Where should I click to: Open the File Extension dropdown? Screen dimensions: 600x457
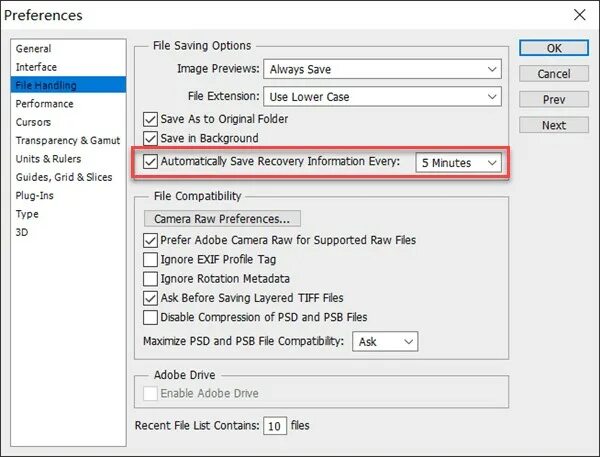coord(382,96)
